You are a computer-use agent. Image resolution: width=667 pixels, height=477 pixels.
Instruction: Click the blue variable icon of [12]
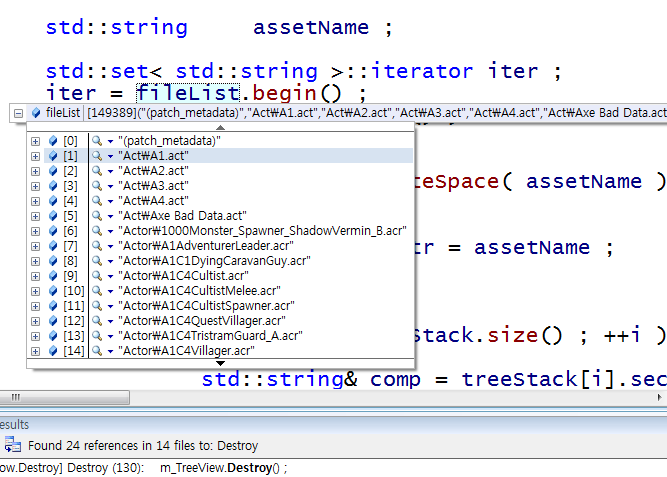(x=53, y=320)
